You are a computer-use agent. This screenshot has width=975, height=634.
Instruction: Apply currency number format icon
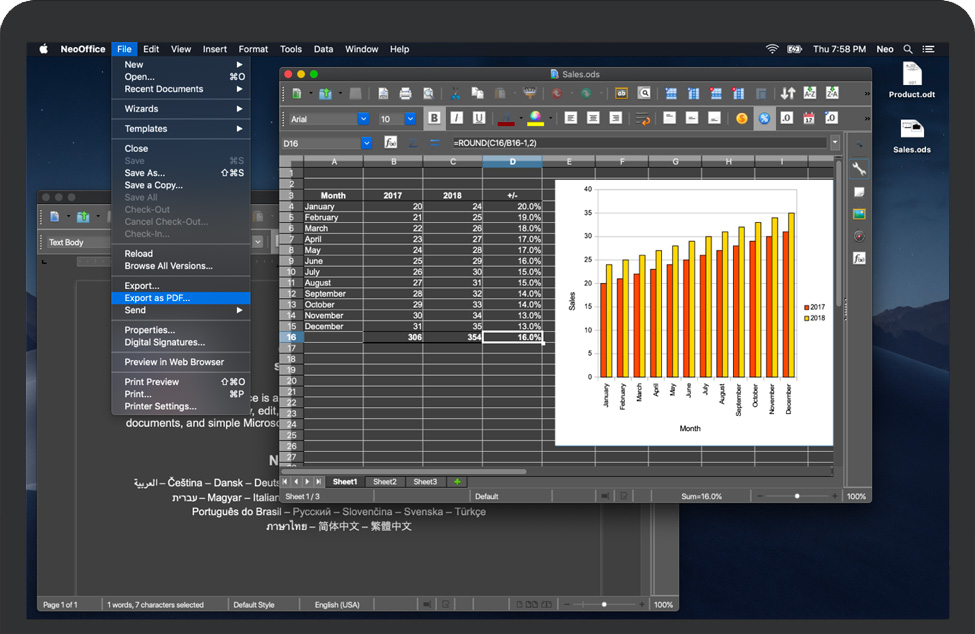point(742,118)
